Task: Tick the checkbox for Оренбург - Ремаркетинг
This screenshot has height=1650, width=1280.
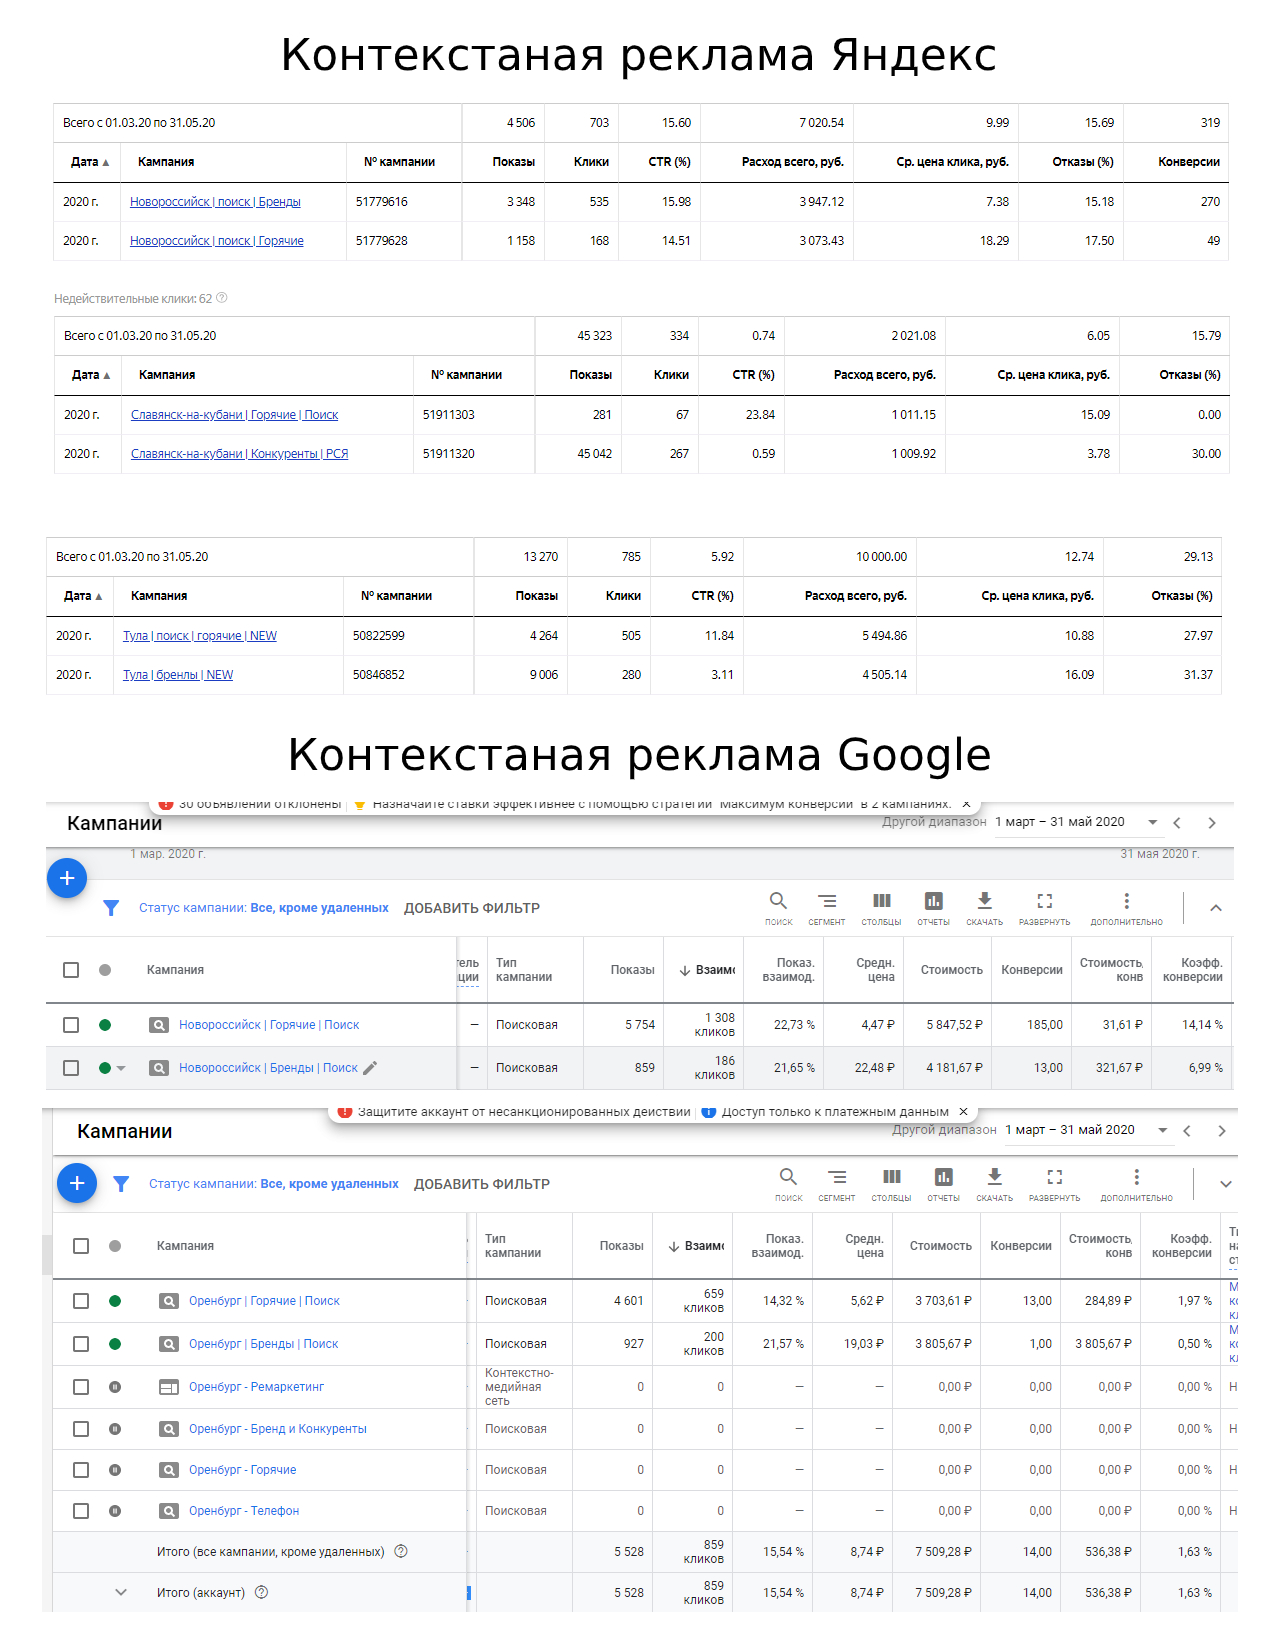Action: 81,1387
